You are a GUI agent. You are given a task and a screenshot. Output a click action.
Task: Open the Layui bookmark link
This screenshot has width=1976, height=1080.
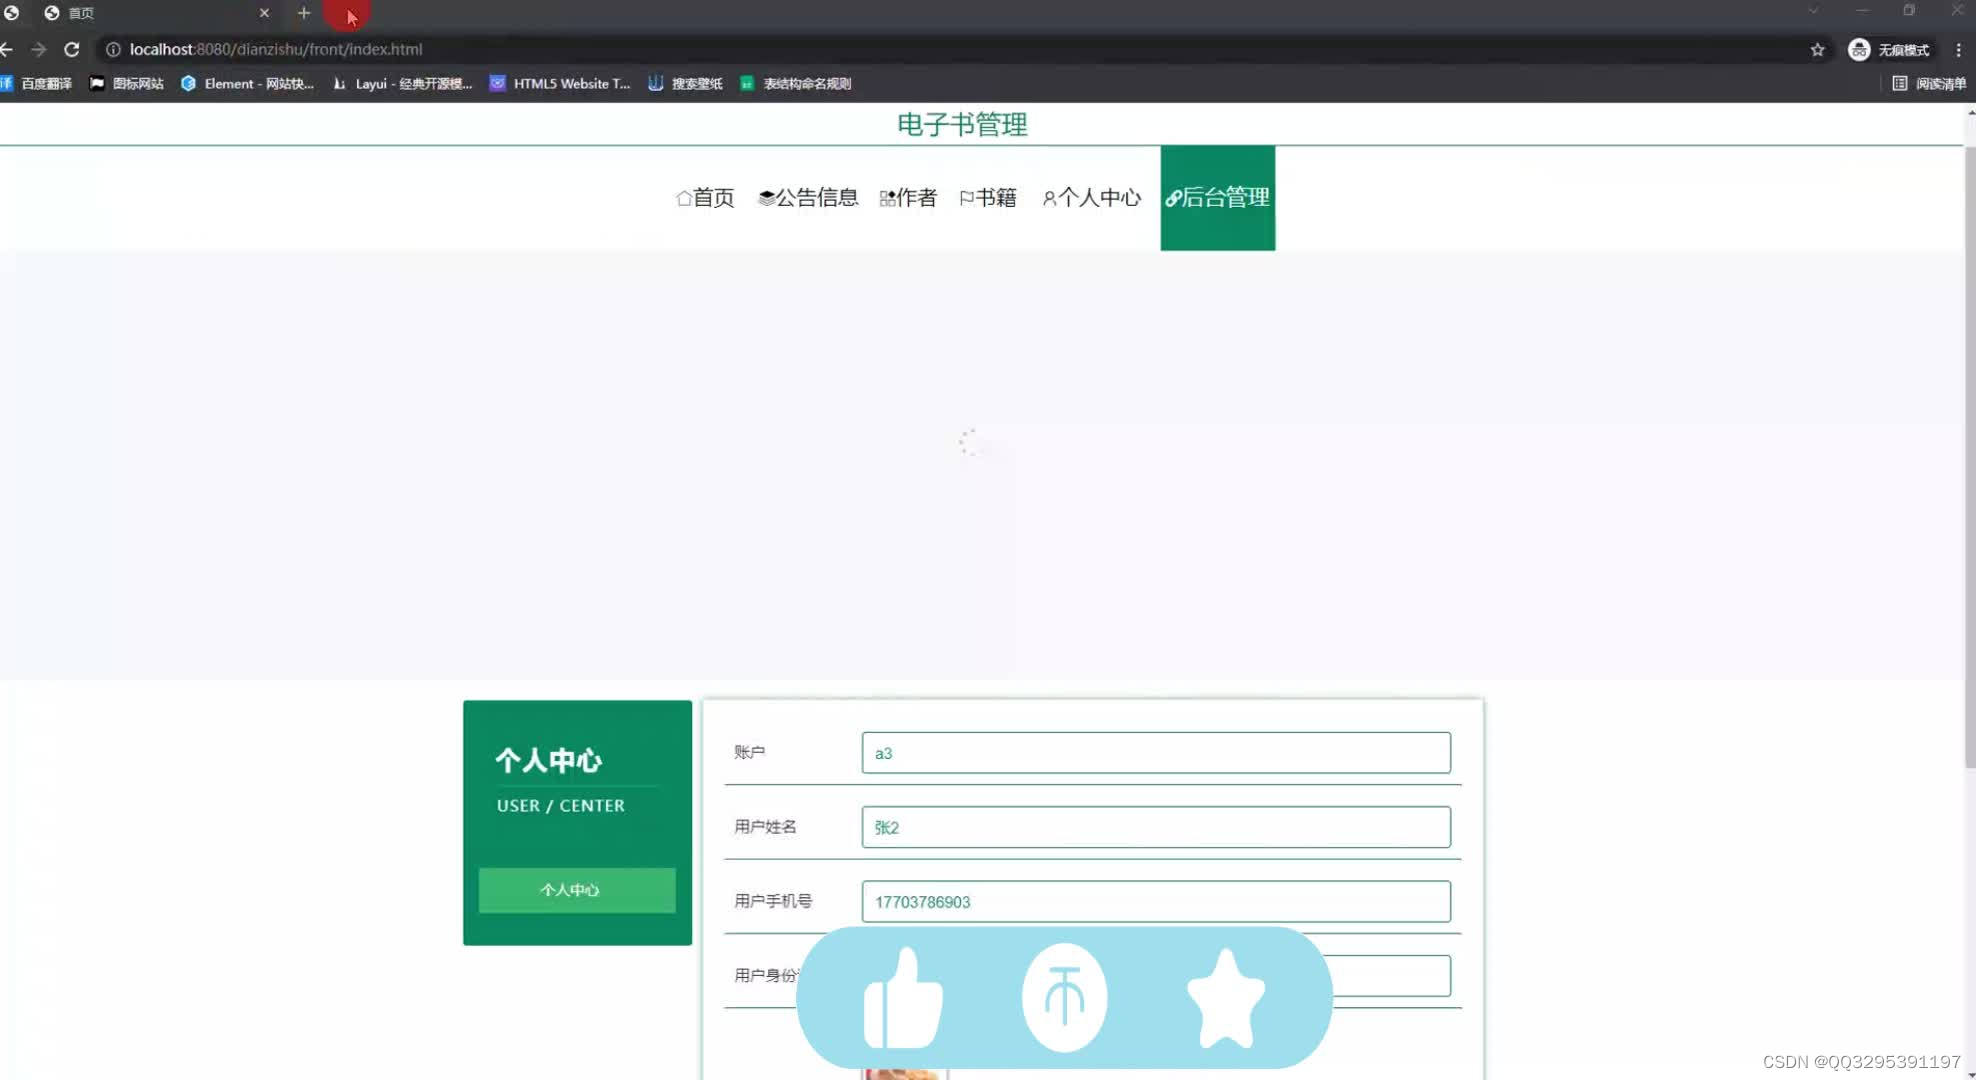[x=403, y=83]
